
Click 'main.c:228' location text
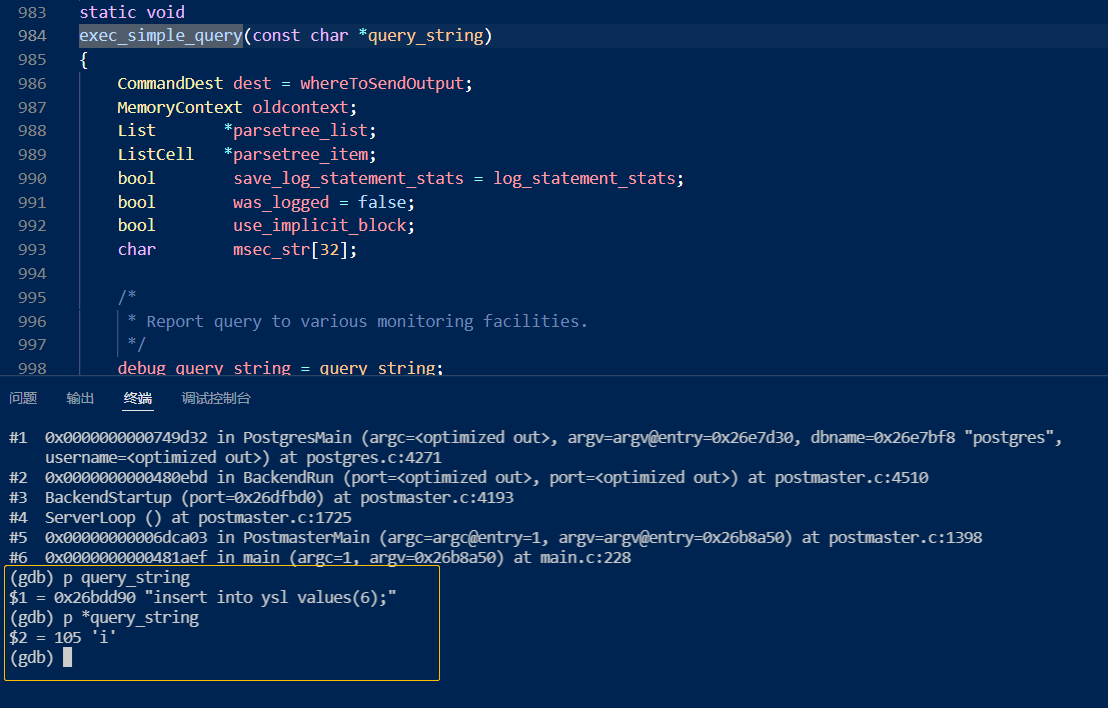(x=586, y=557)
